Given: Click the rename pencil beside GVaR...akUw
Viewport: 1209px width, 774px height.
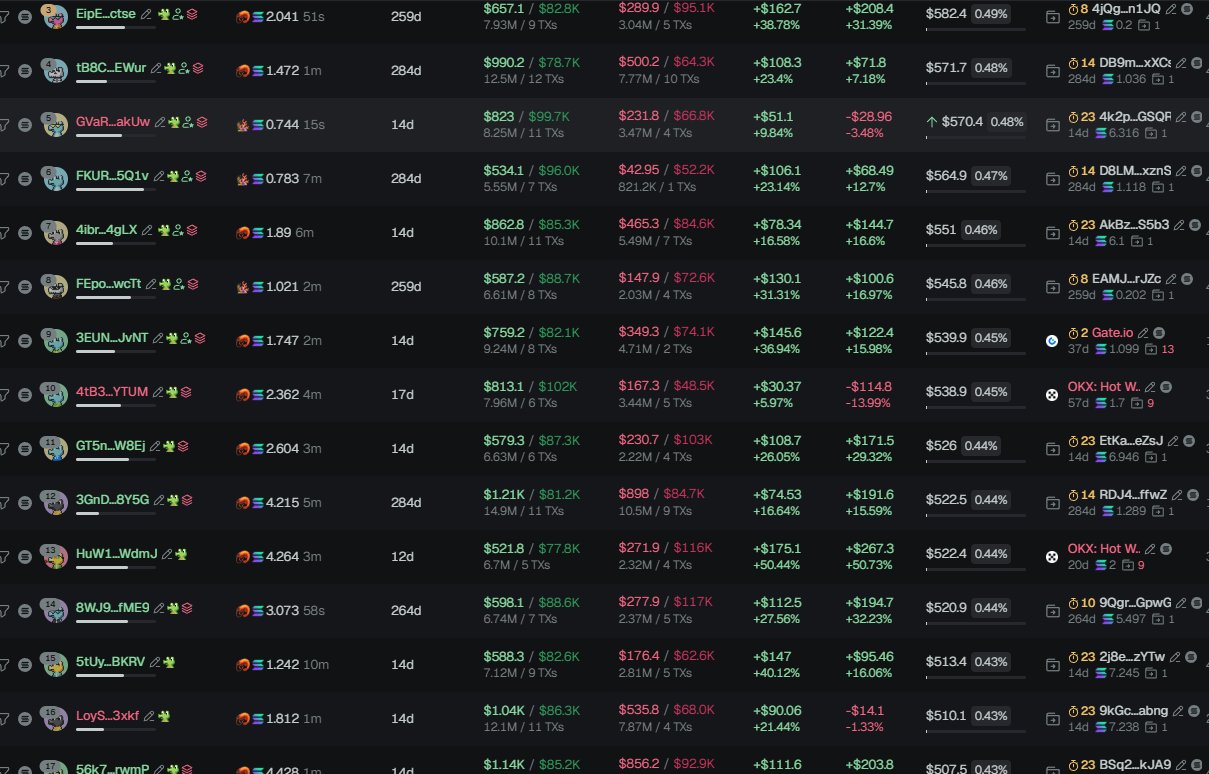Looking at the screenshot, I should pos(161,122).
